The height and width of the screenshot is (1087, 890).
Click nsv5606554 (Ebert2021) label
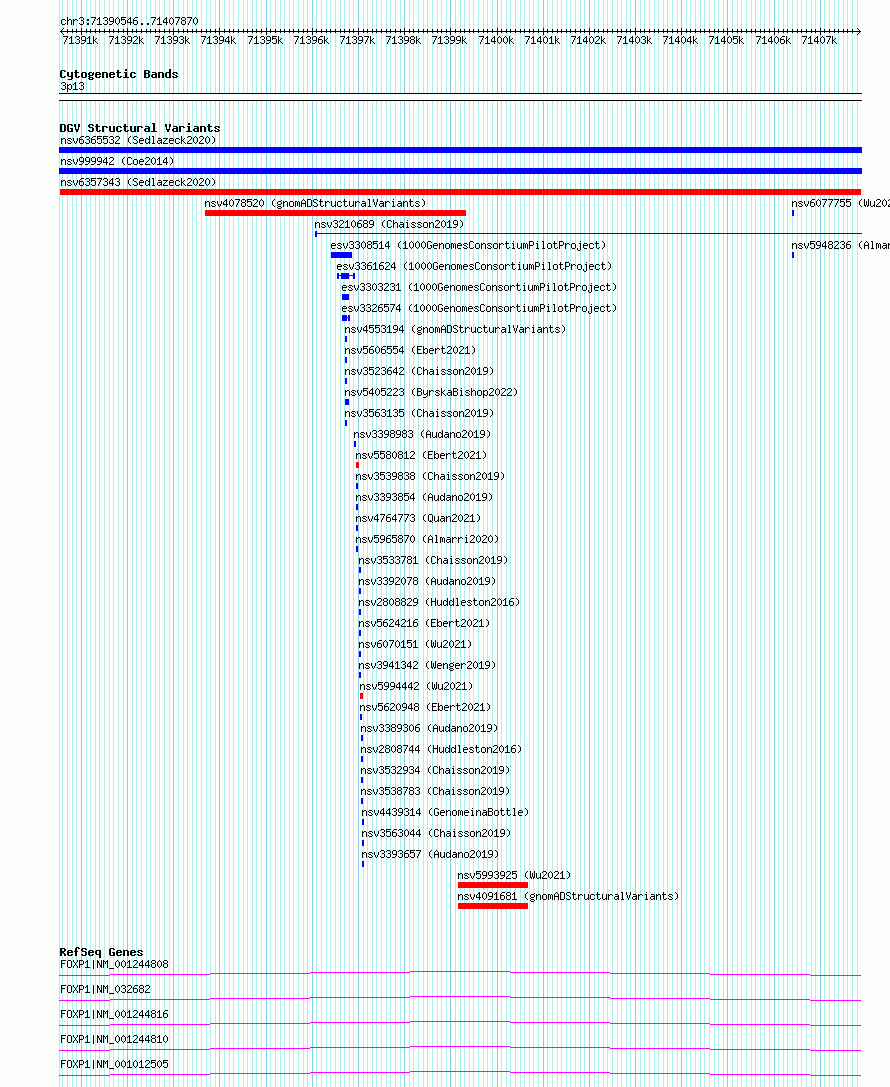pos(410,350)
